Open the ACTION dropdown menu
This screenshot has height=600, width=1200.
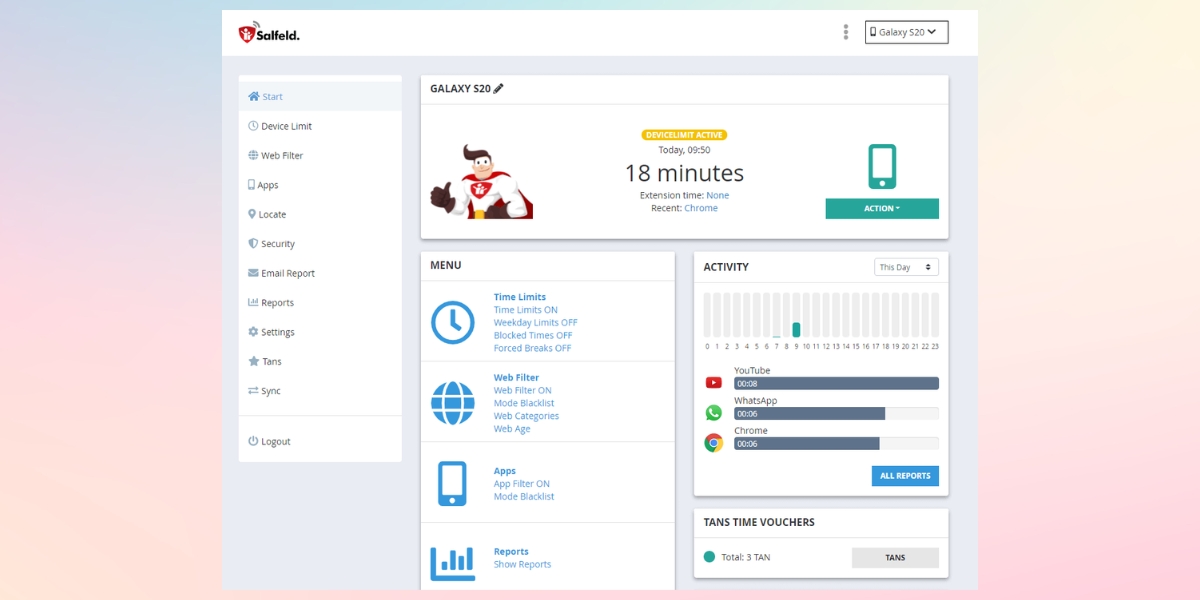point(881,208)
